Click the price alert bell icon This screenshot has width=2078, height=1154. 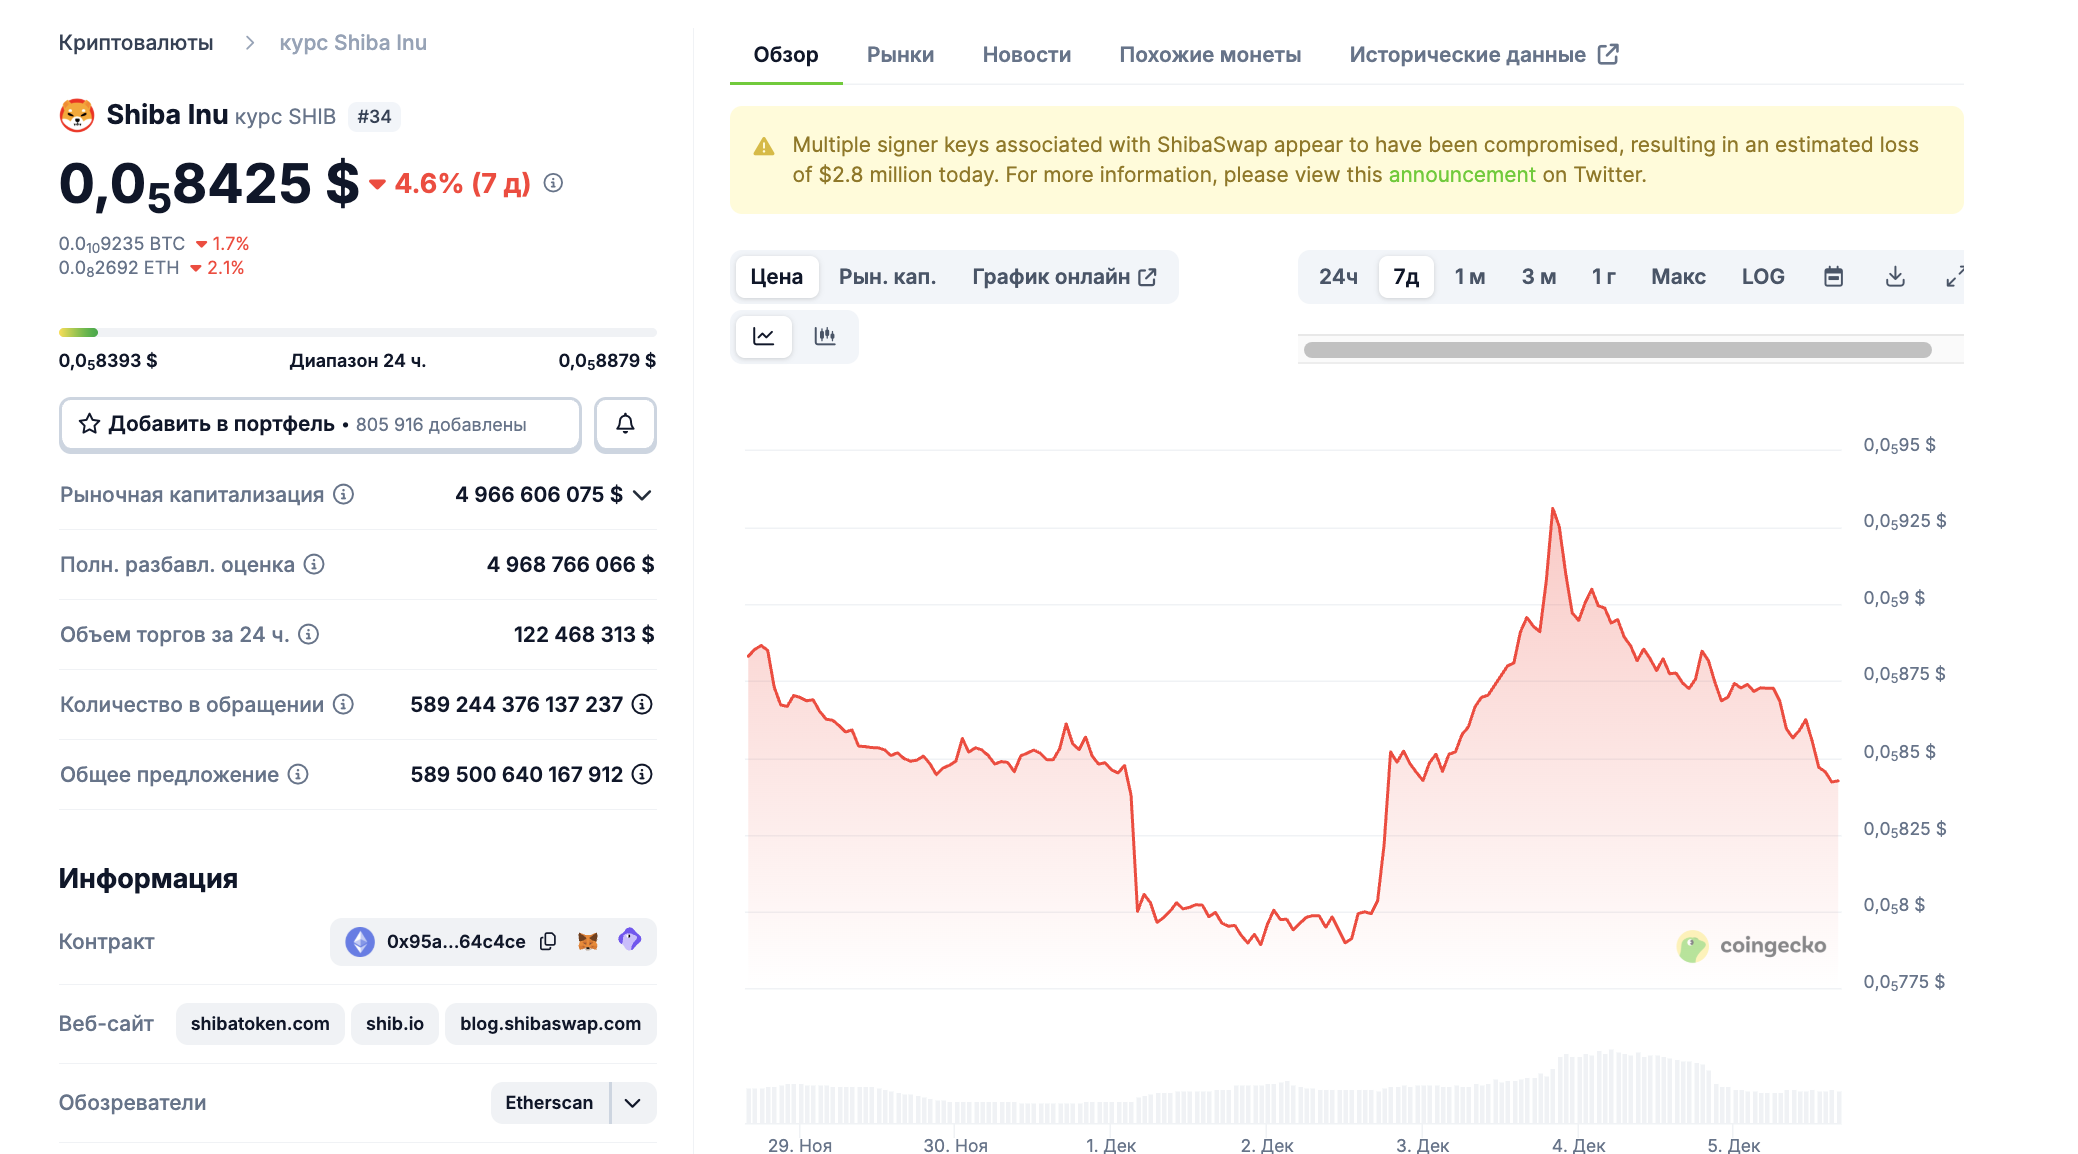[x=625, y=424]
